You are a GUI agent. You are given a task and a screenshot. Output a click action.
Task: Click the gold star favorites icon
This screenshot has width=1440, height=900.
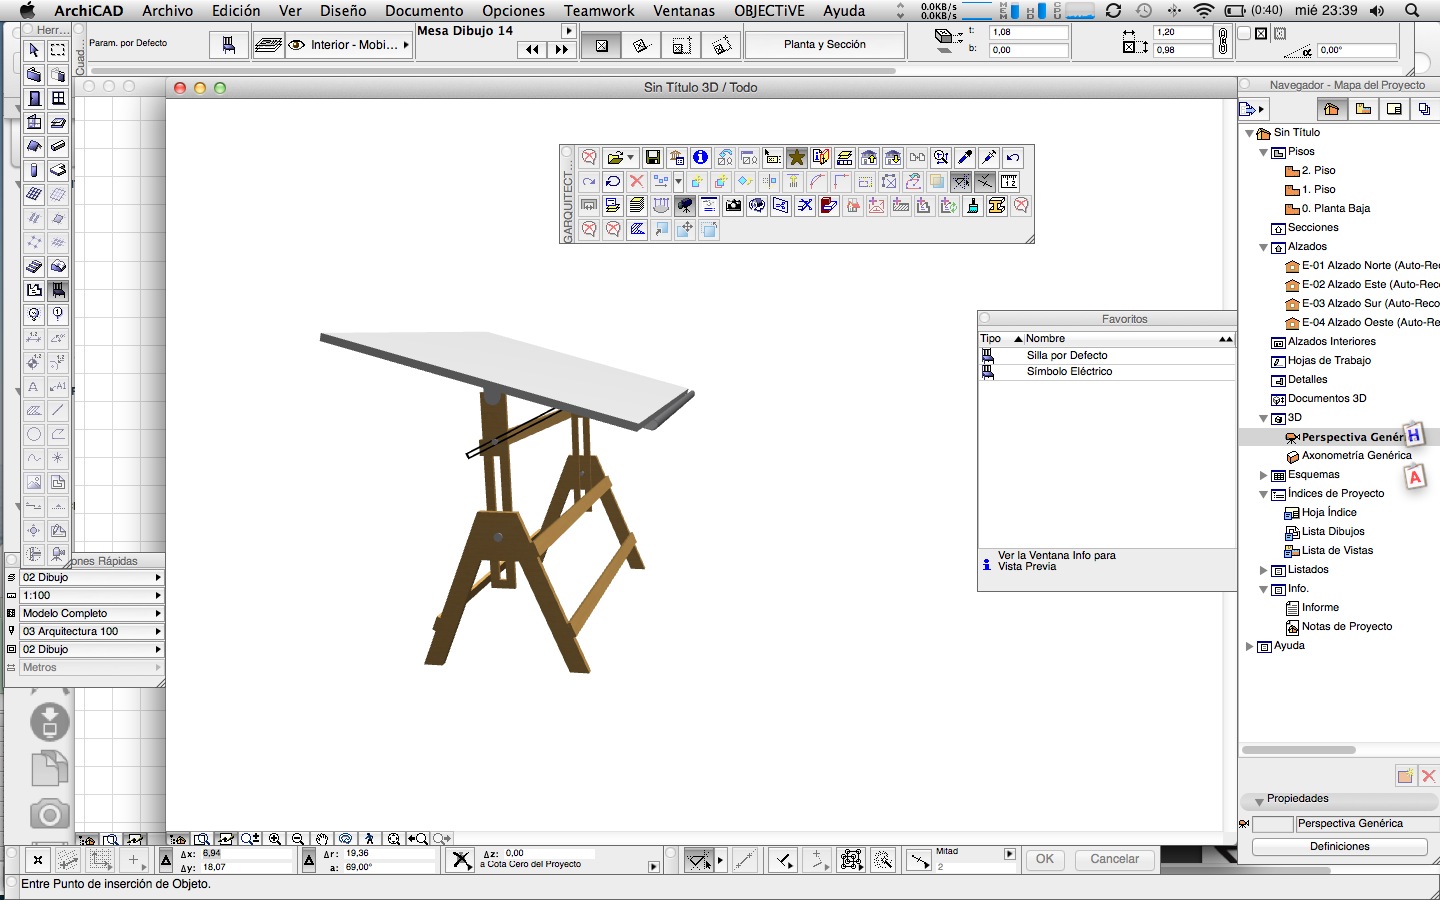pyautogui.click(x=796, y=158)
